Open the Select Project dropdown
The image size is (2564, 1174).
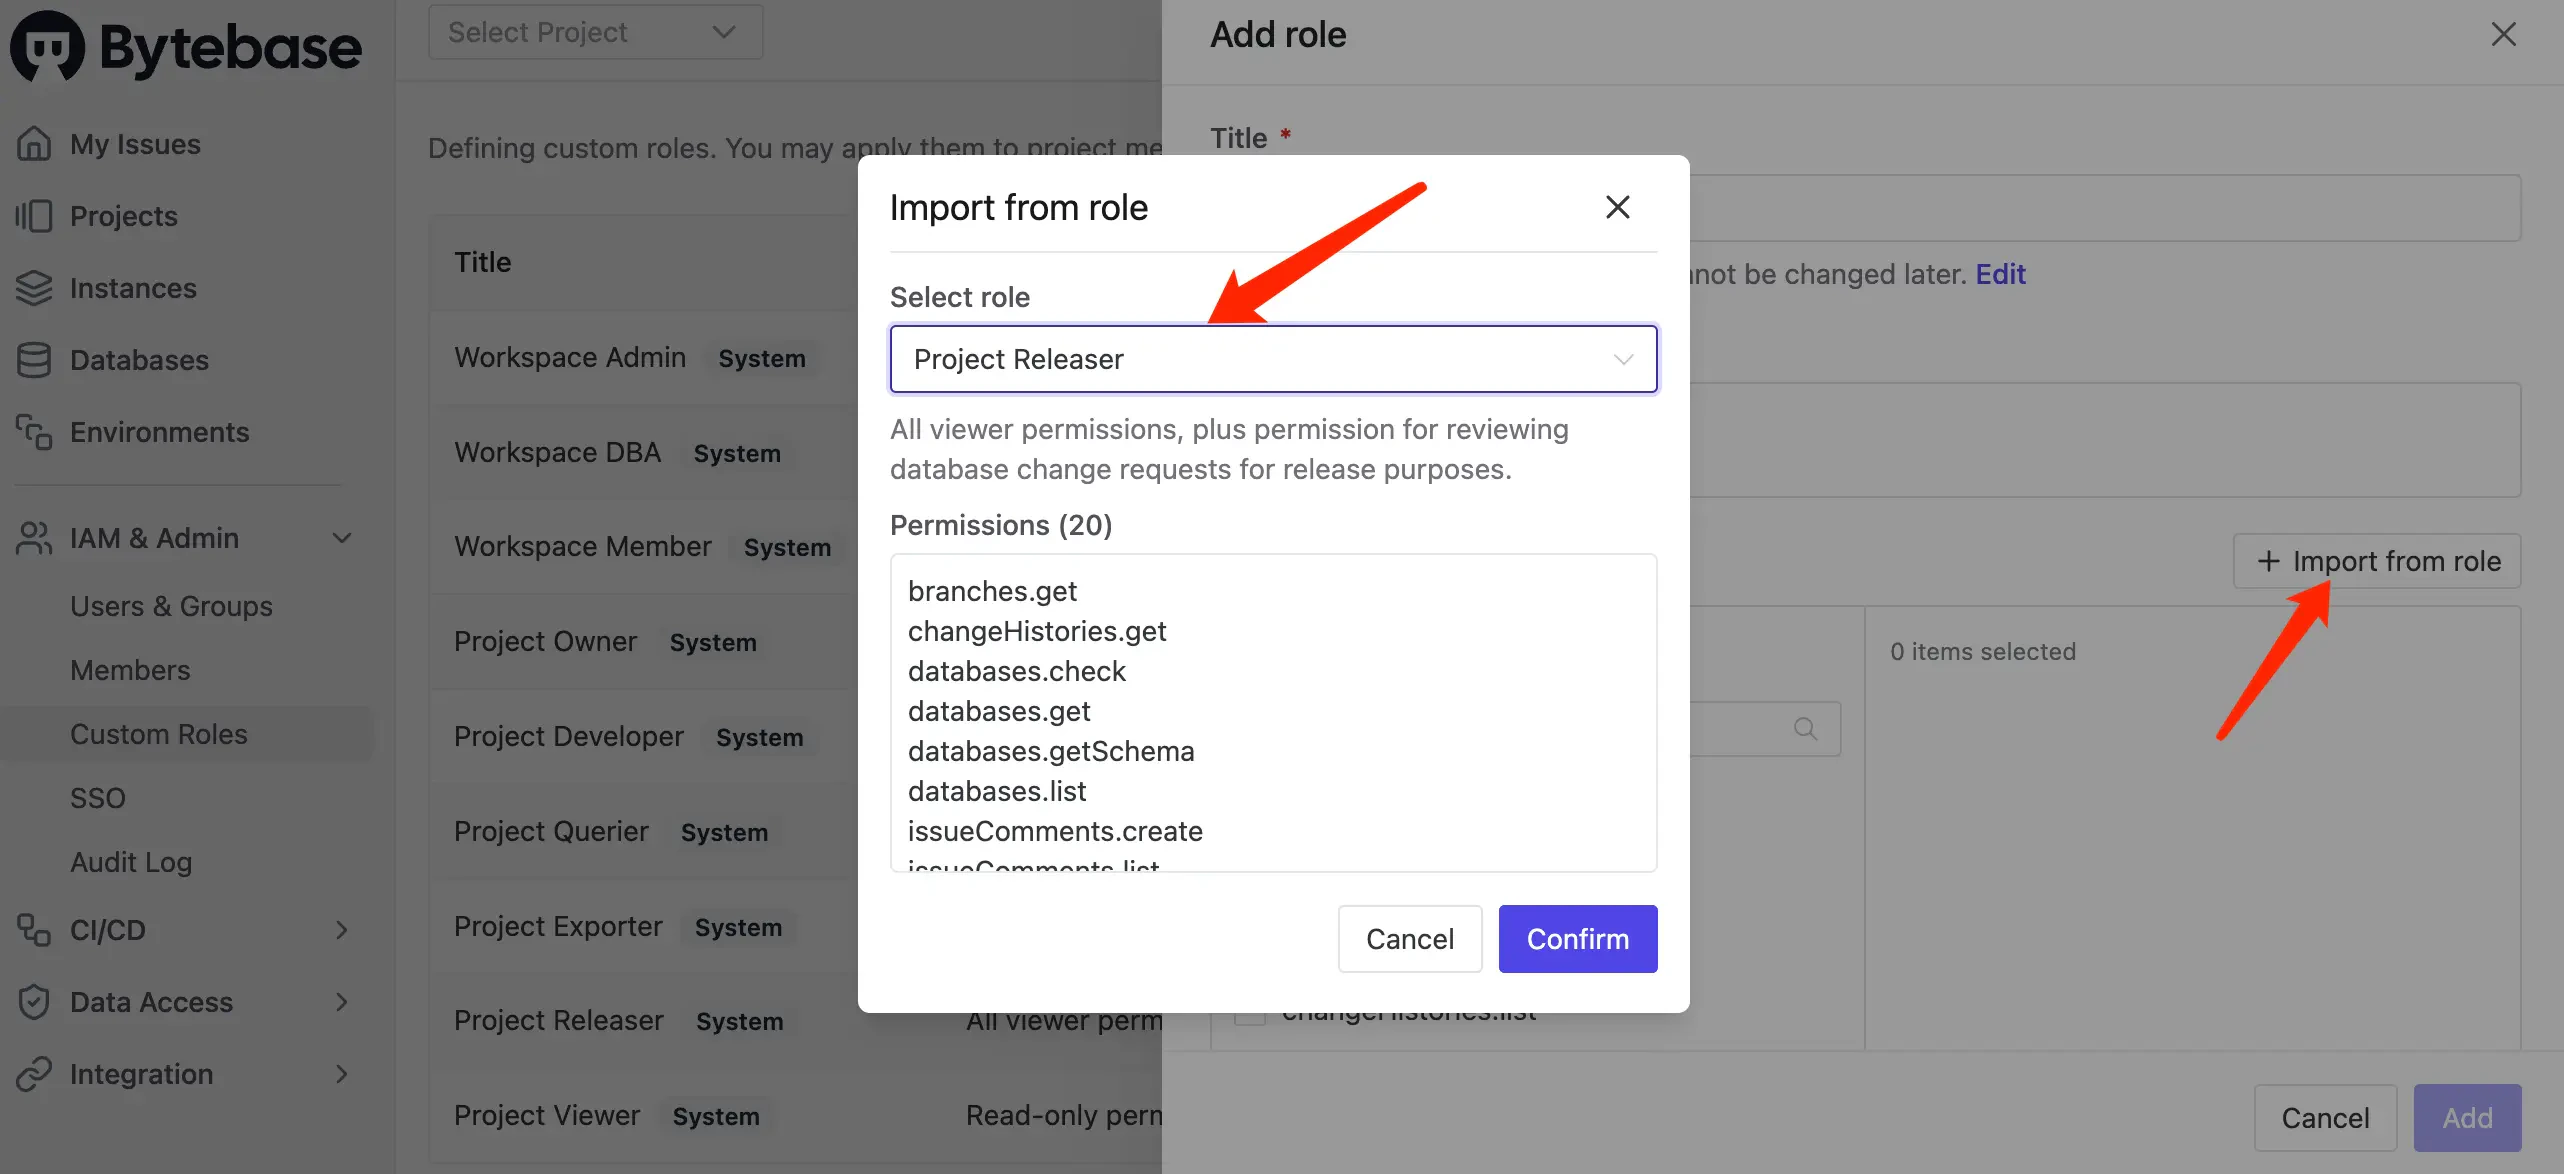594,32
